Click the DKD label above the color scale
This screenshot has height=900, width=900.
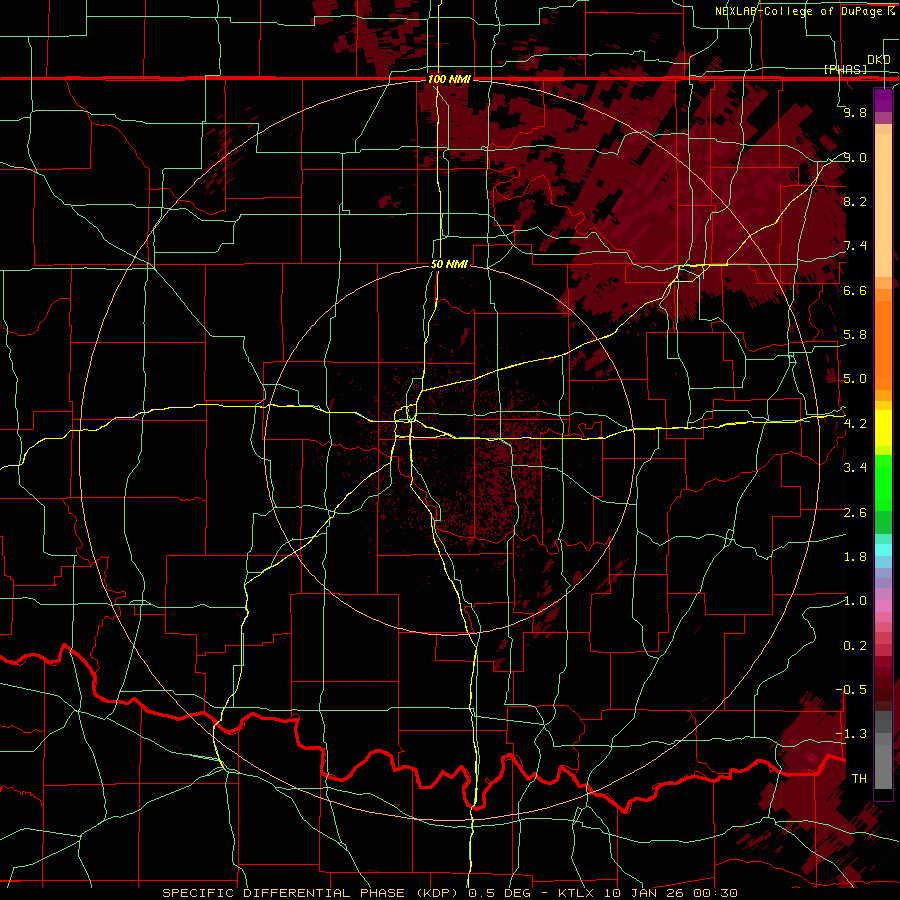(878, 60)
